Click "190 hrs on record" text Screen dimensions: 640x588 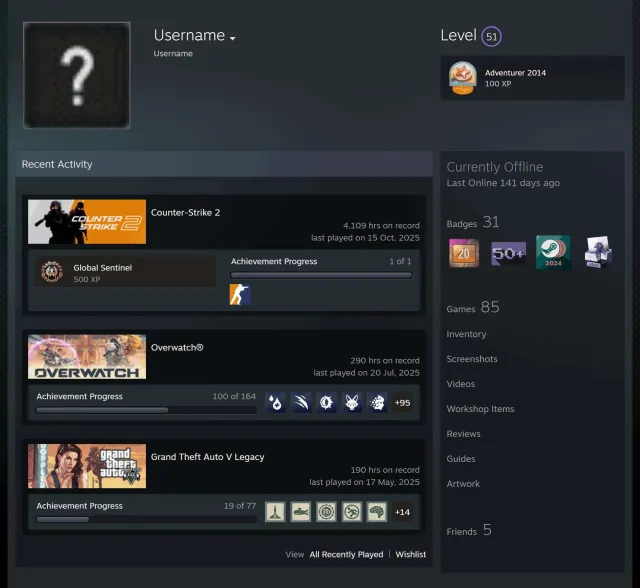click(385, 470)
